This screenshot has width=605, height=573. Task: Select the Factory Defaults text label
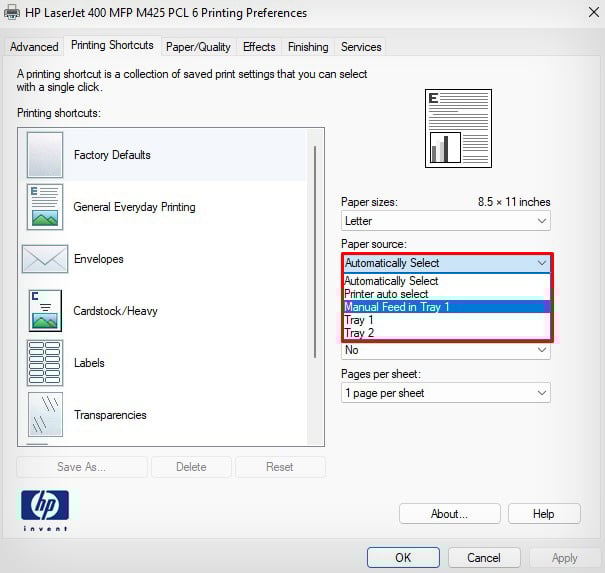(x=112, y=155)
